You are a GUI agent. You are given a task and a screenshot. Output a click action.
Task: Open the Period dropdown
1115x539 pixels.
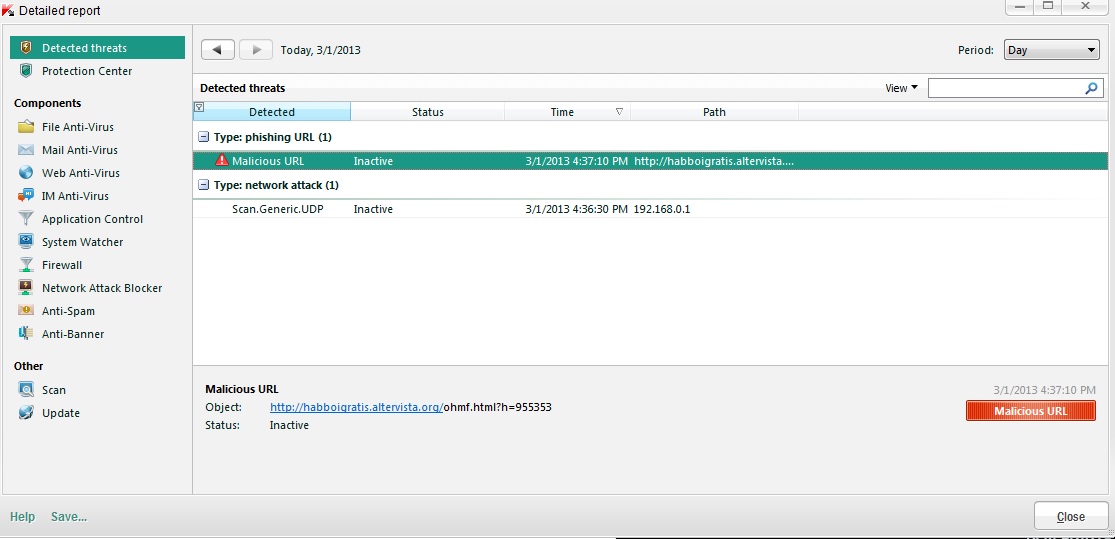pyautogui.click(x=1052, y=50)
